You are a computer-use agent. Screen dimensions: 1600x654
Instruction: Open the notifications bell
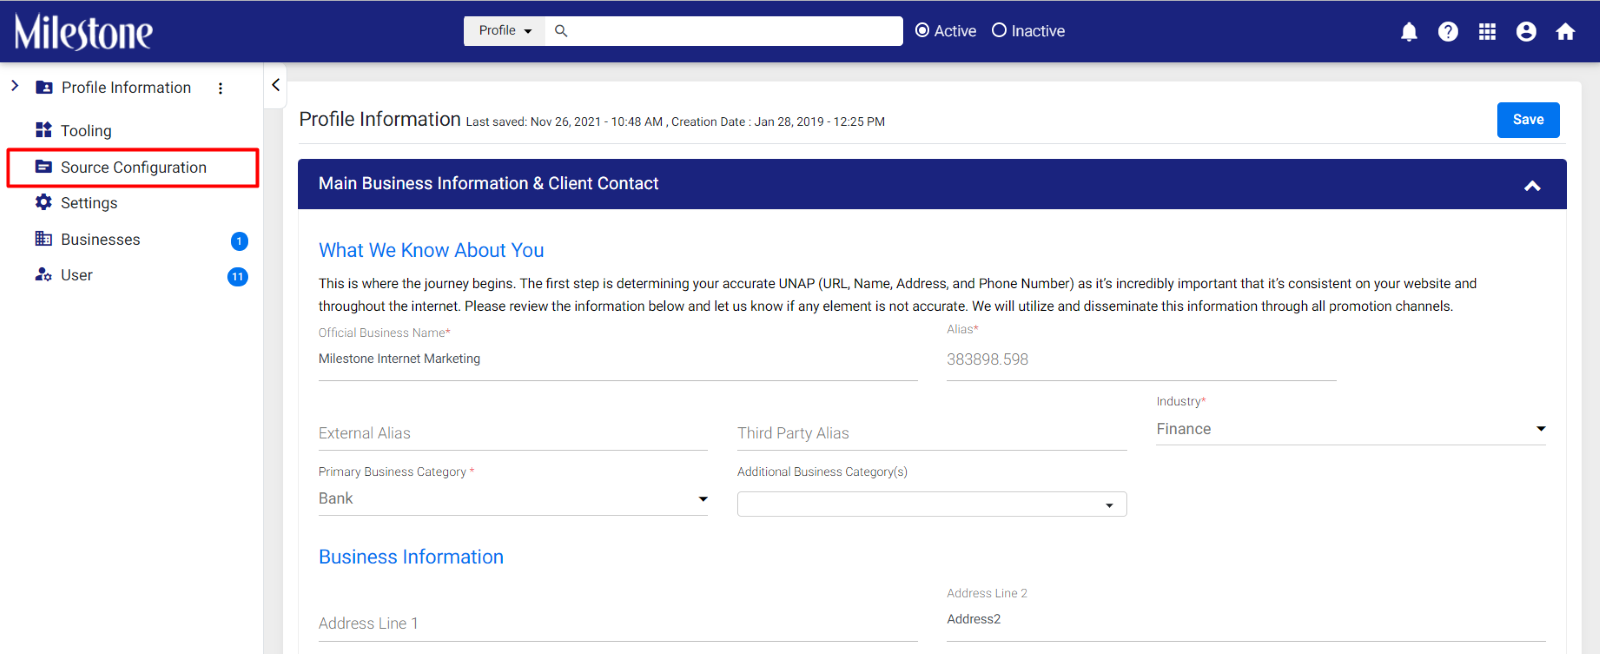click(1409, 32)
